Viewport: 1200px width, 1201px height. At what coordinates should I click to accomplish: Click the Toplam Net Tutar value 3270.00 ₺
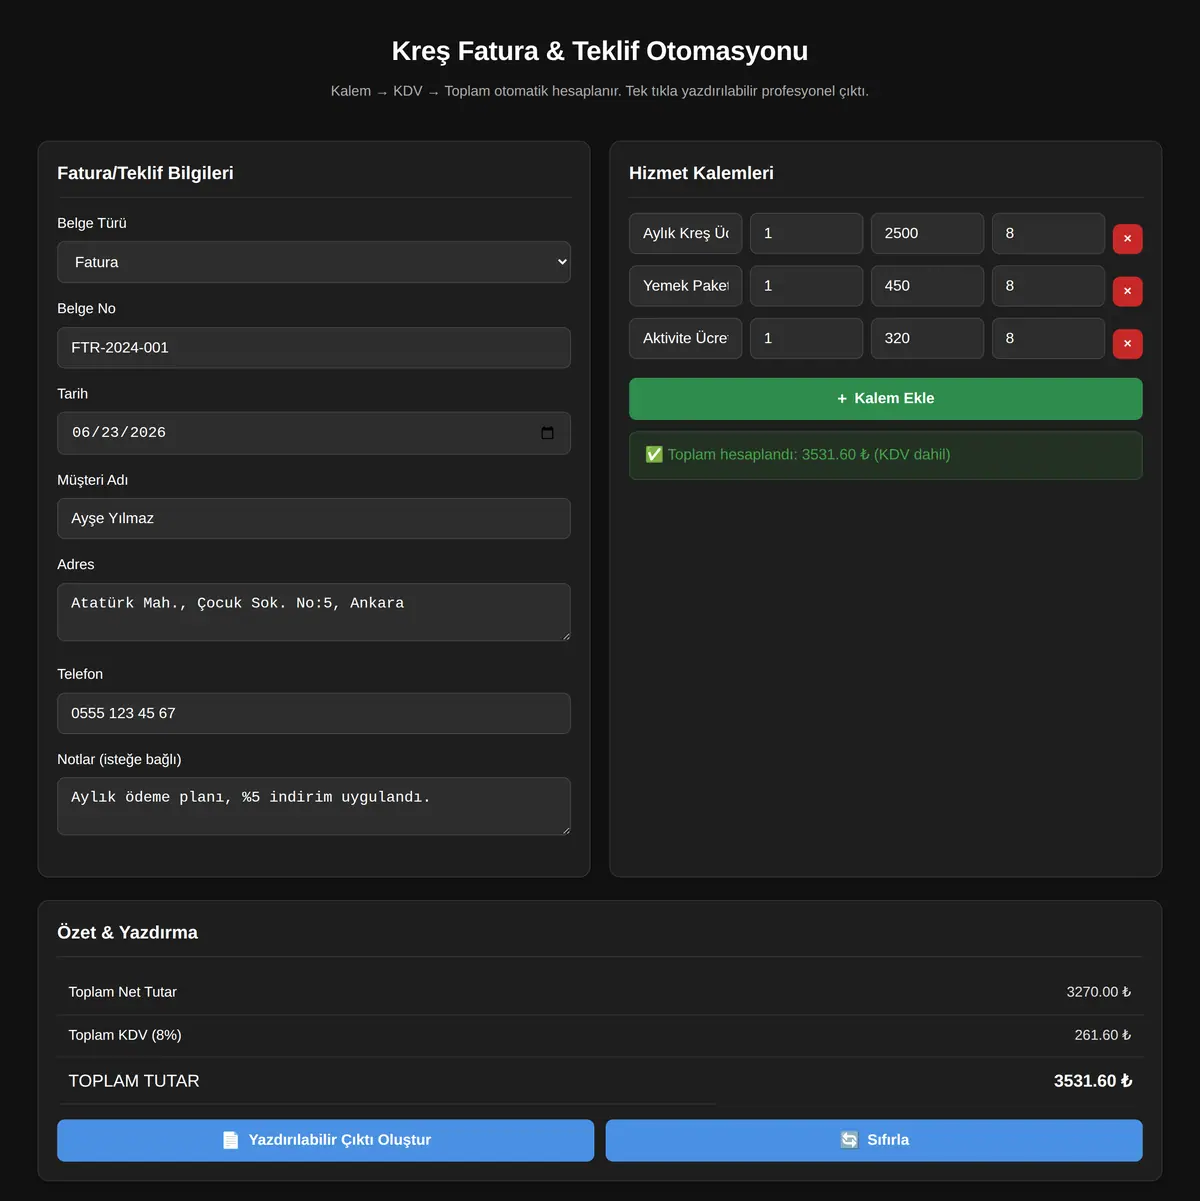point(1099,992)
